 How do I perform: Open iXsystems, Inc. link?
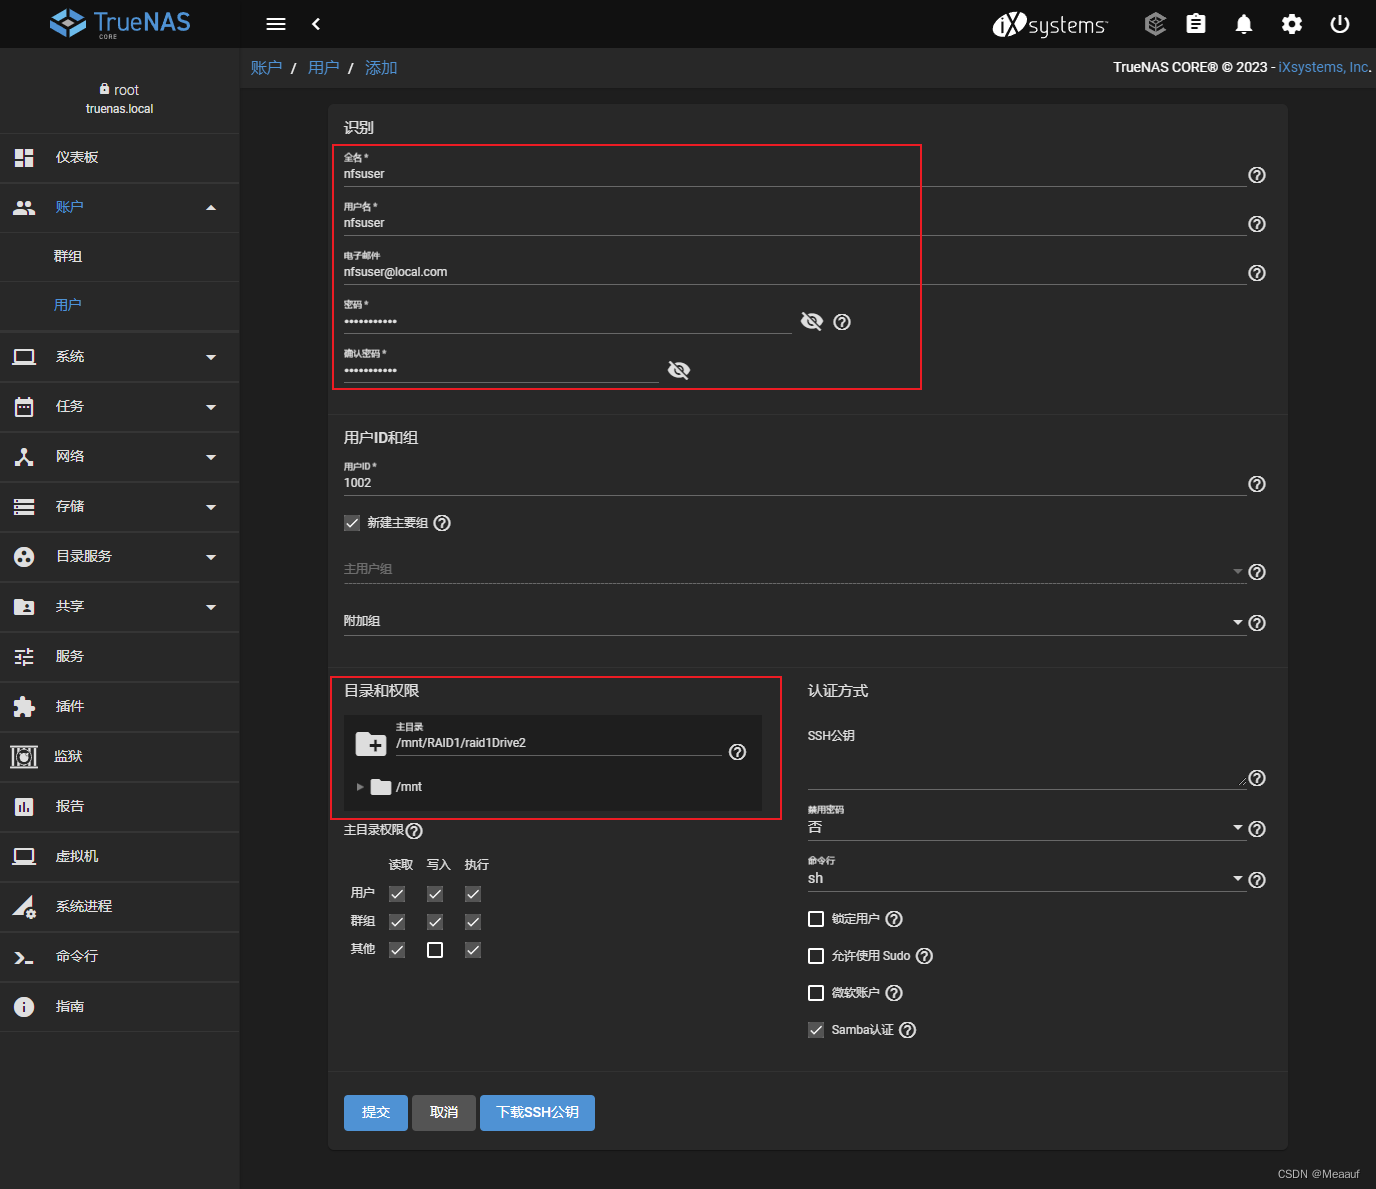point(1323,67)
